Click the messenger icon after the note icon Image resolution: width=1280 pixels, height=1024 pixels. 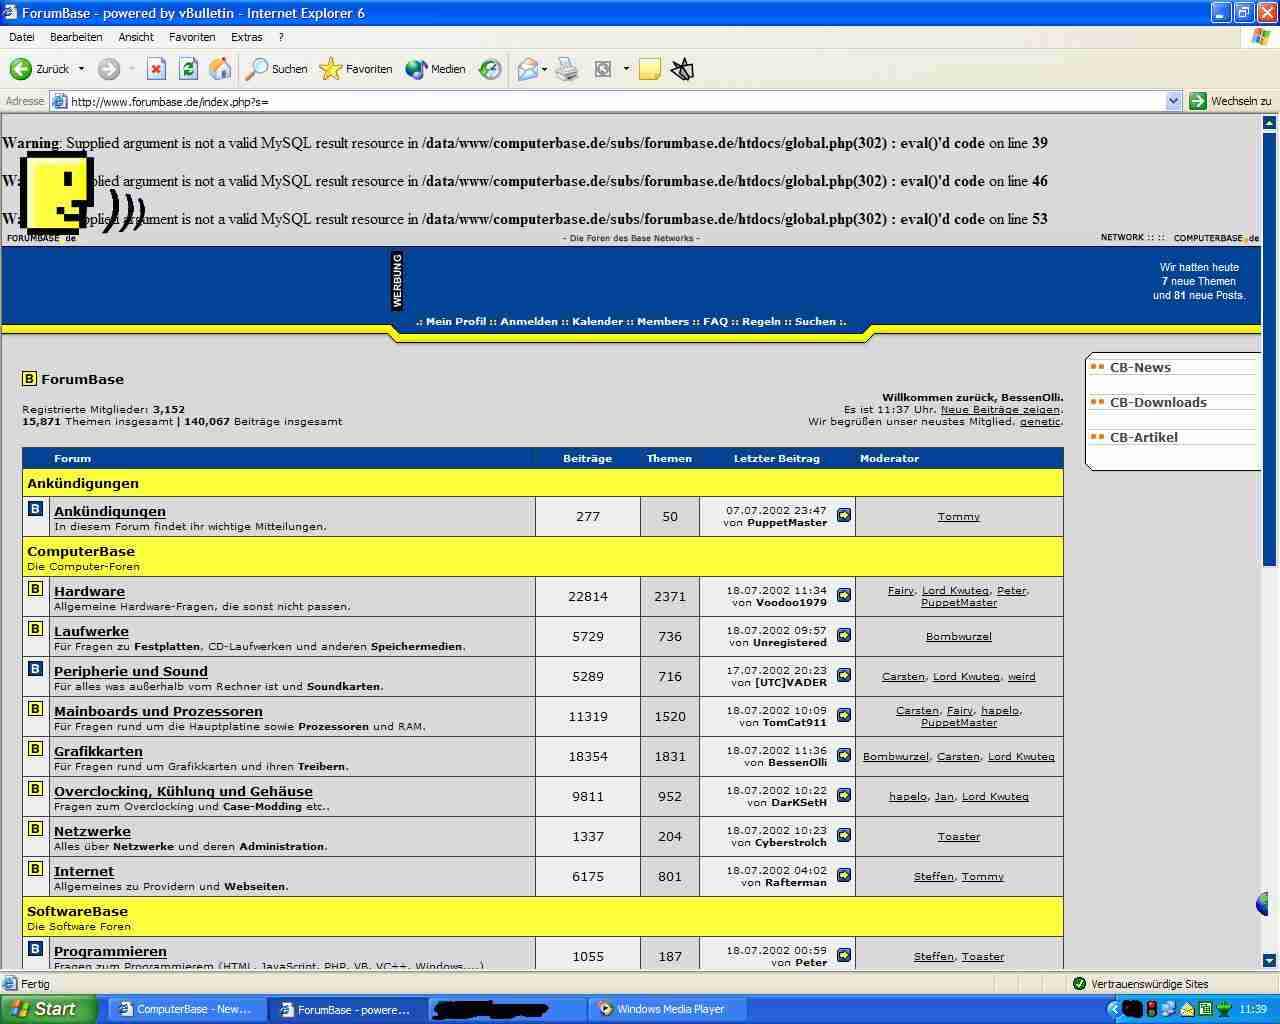click(x=682, y=69)
